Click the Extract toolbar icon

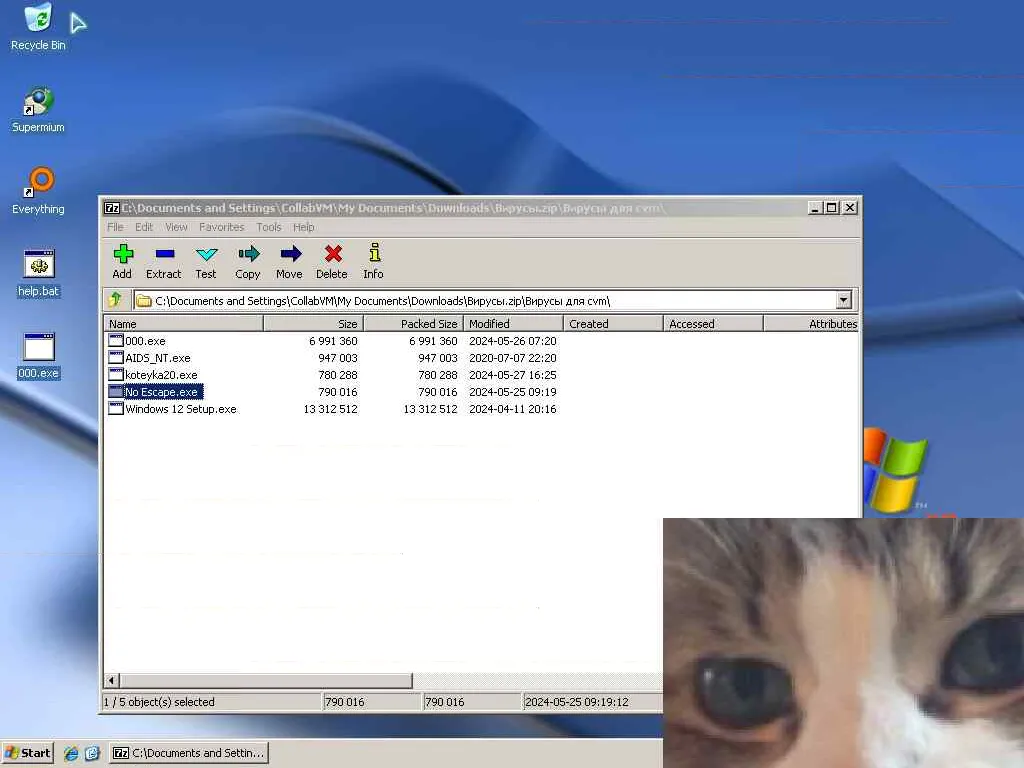165,254
